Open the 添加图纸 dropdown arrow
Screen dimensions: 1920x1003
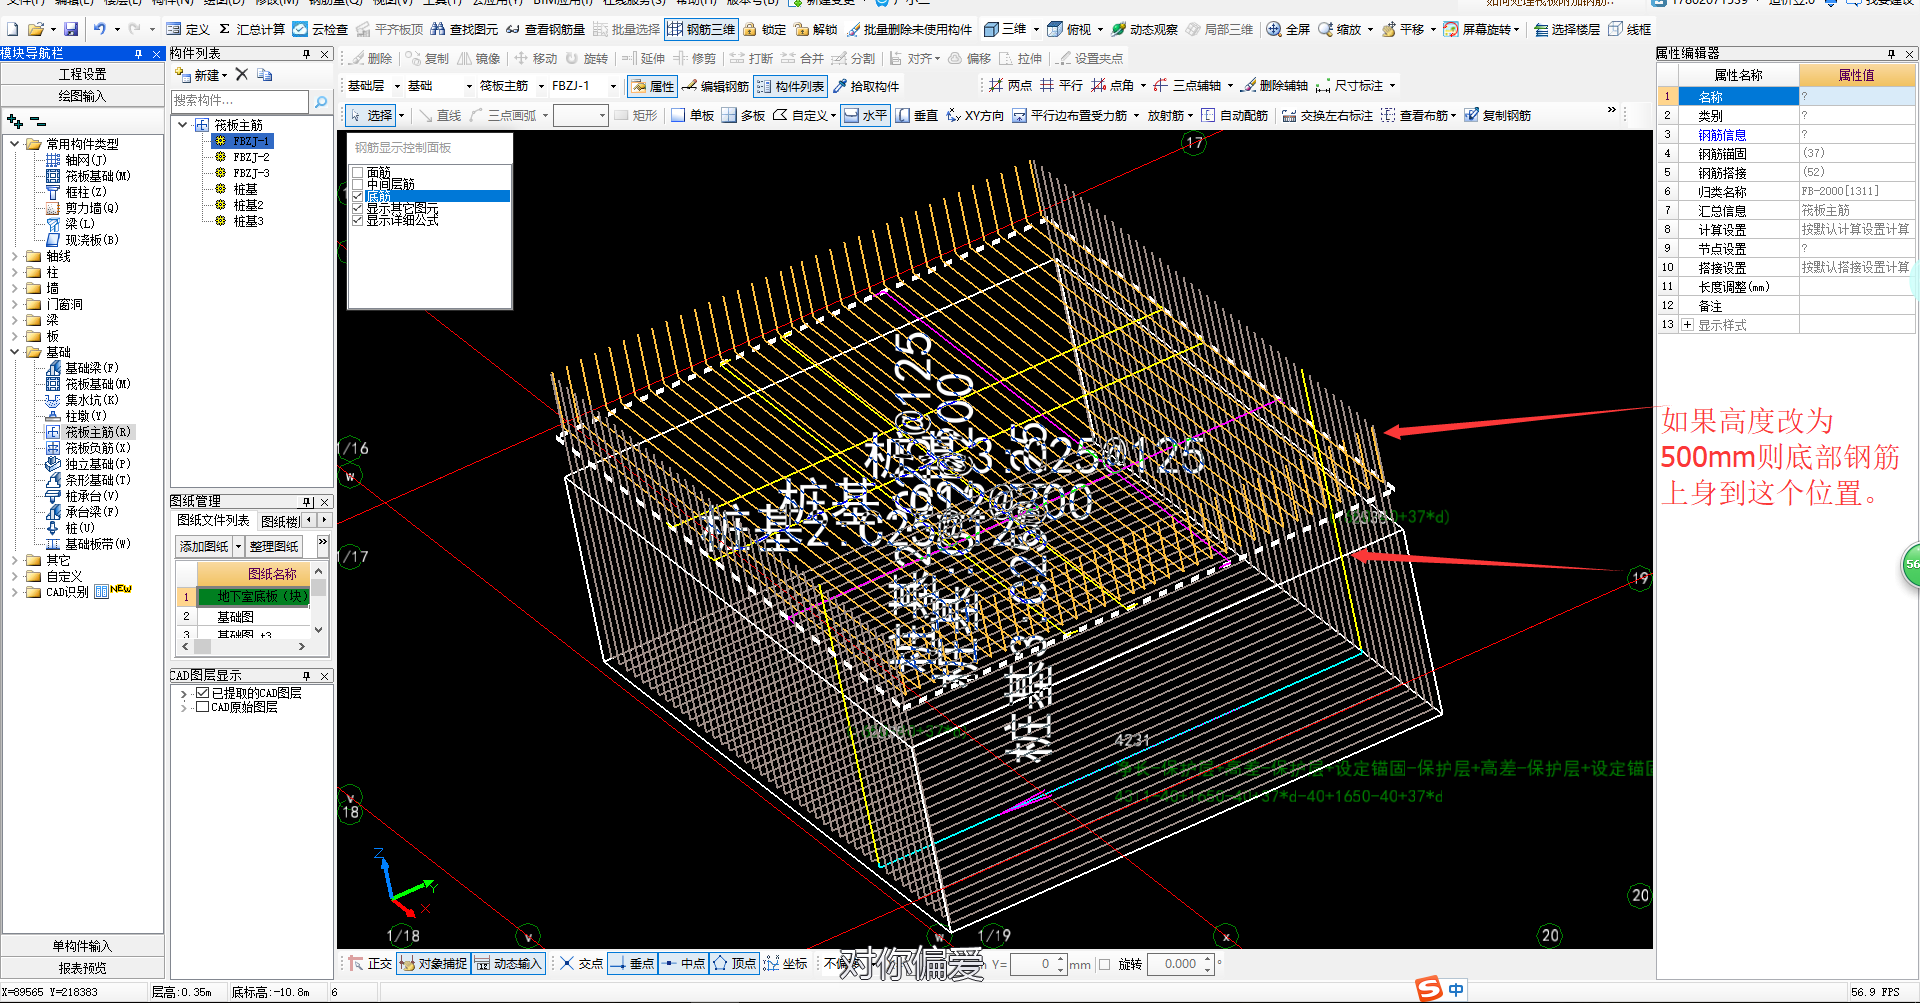238,546
